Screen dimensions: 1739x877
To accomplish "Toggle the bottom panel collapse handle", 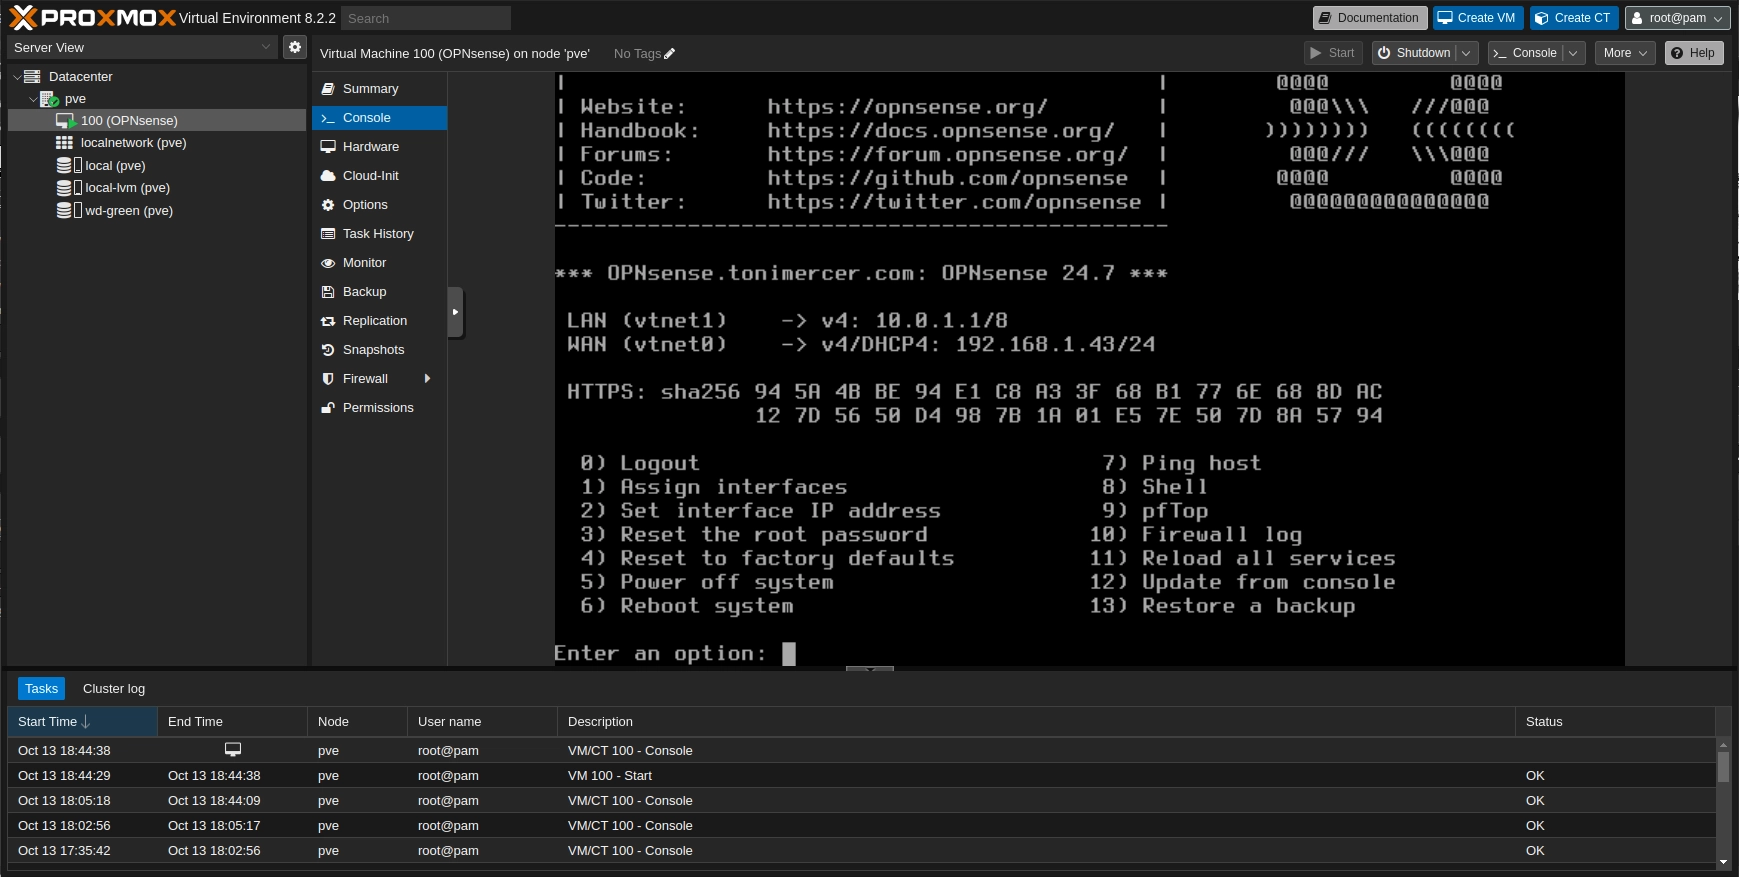I will (869, 668).
